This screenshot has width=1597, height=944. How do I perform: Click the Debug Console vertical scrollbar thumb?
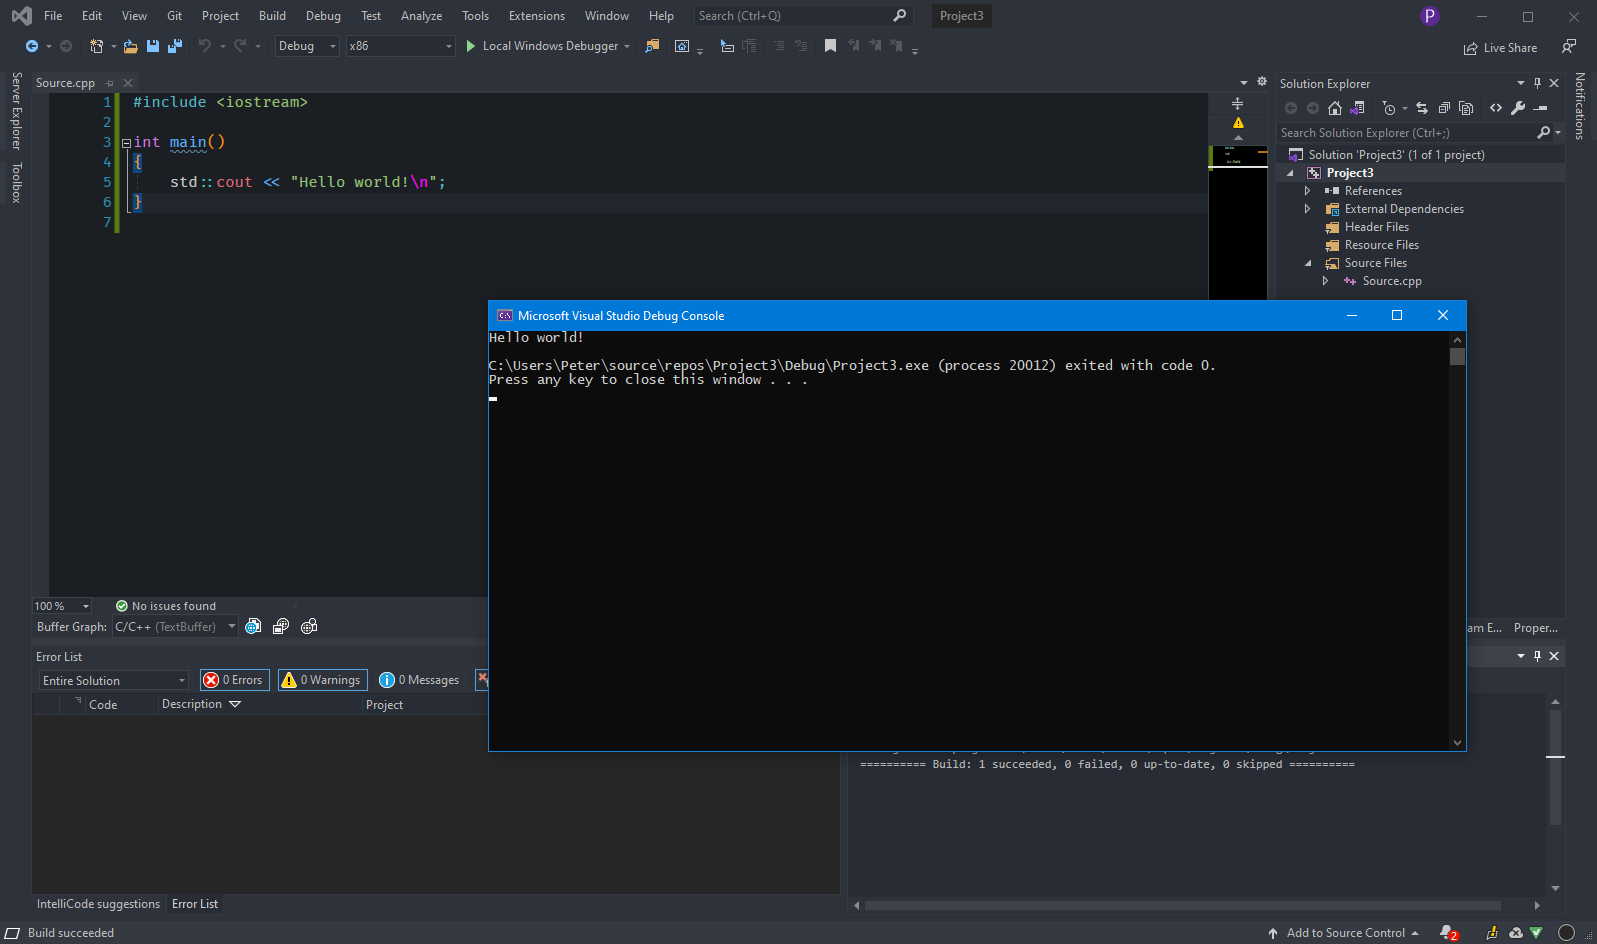tap(1457, 357)
